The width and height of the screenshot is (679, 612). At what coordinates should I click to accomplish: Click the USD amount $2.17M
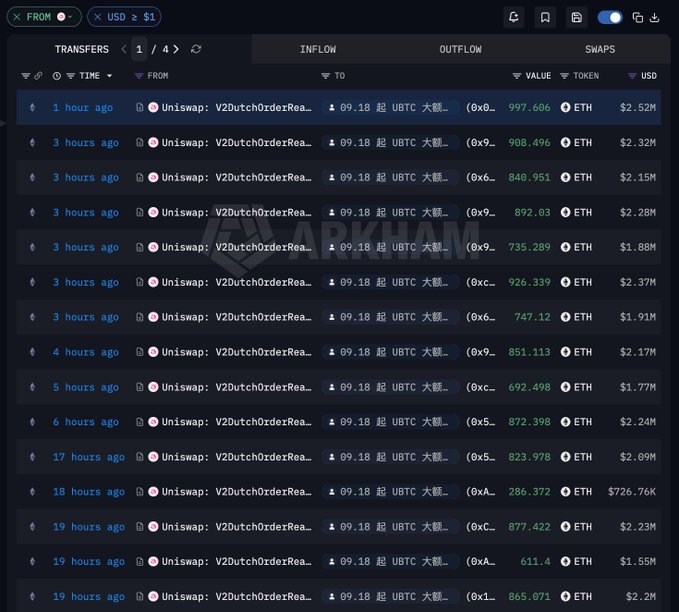point(637,352)
